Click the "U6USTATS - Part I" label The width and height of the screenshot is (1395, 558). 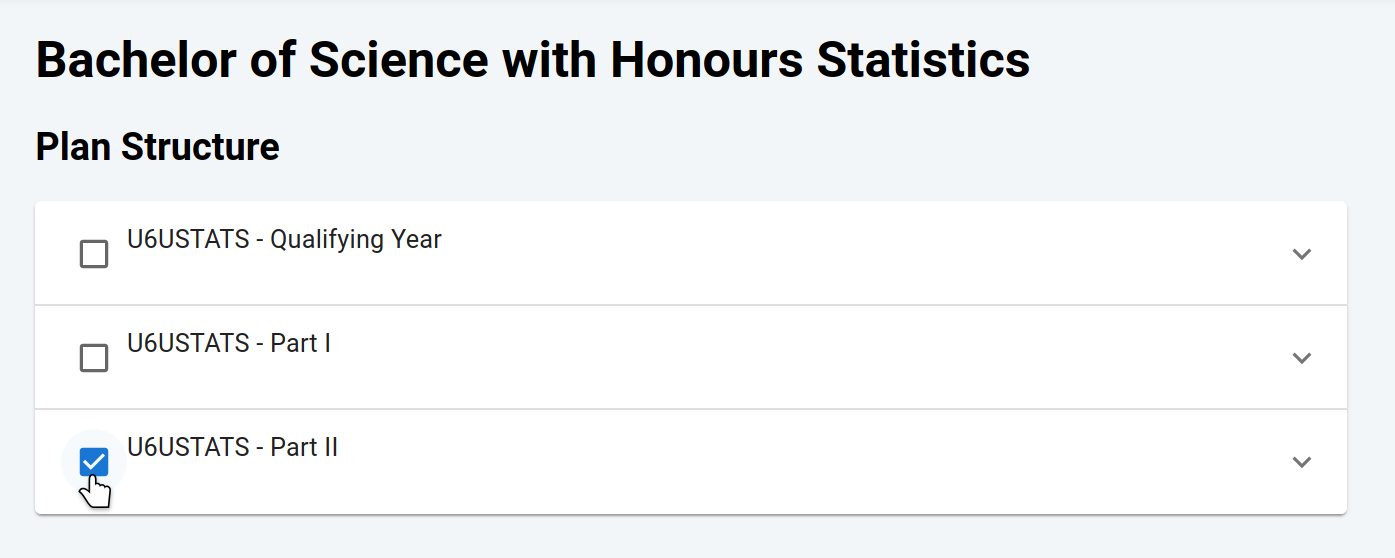click(x=229, y=344)
